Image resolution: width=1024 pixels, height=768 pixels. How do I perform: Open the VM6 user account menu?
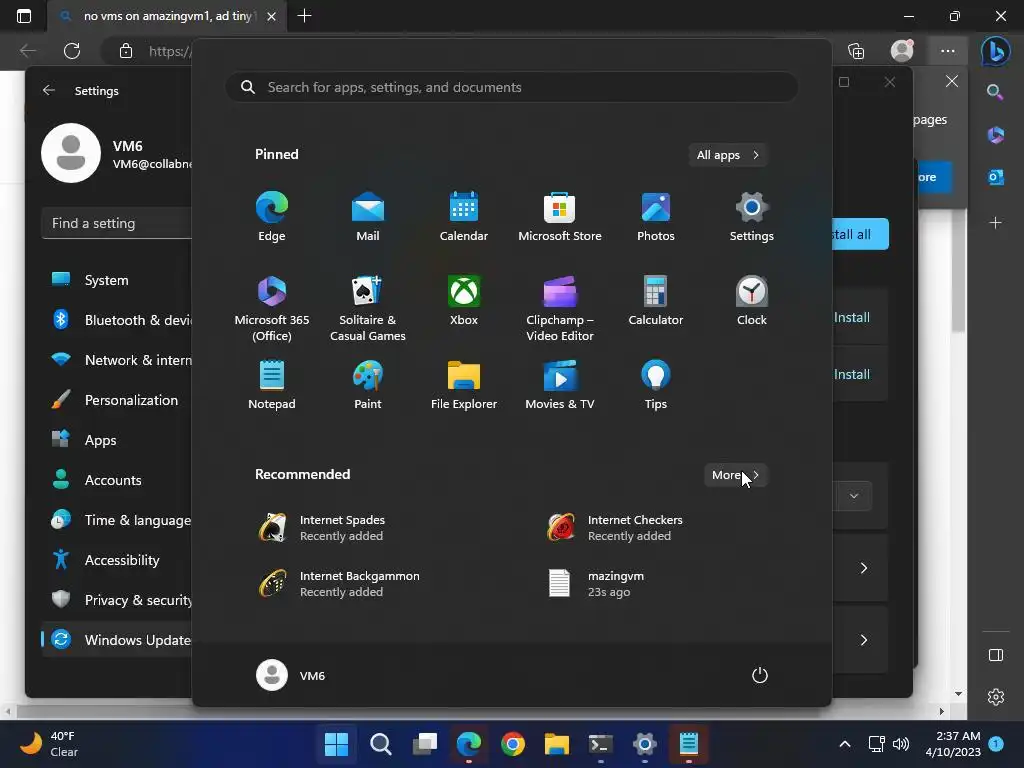(x=291, y=675)
